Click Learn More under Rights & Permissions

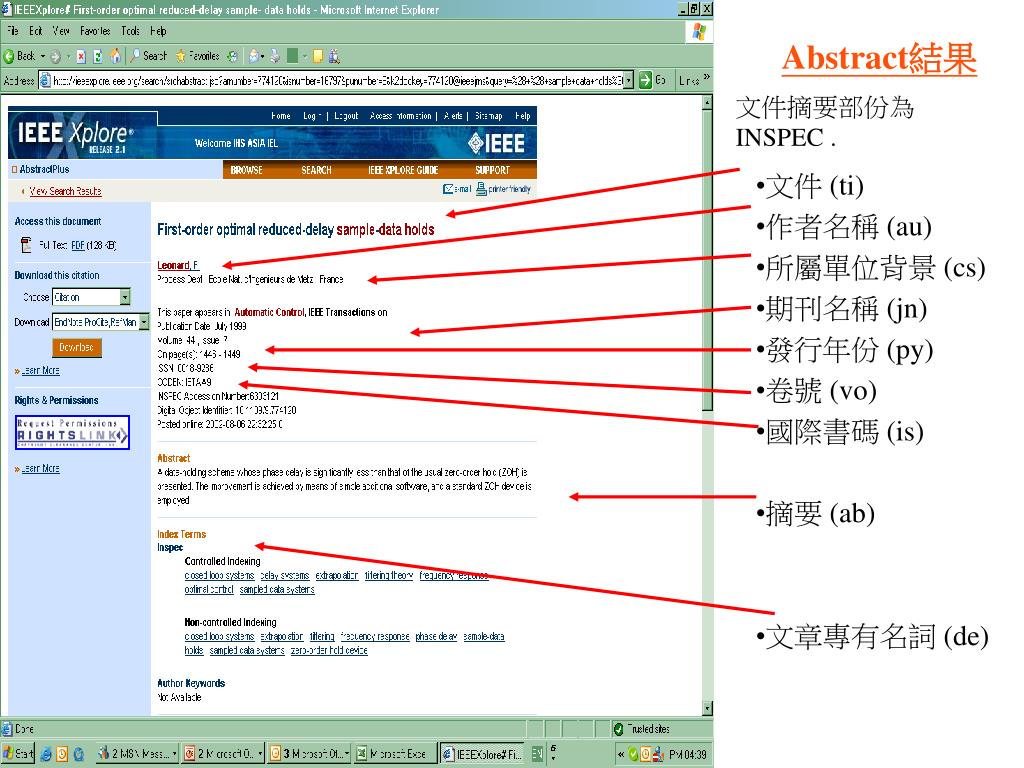pyautogui.click(x=40, y=468)
